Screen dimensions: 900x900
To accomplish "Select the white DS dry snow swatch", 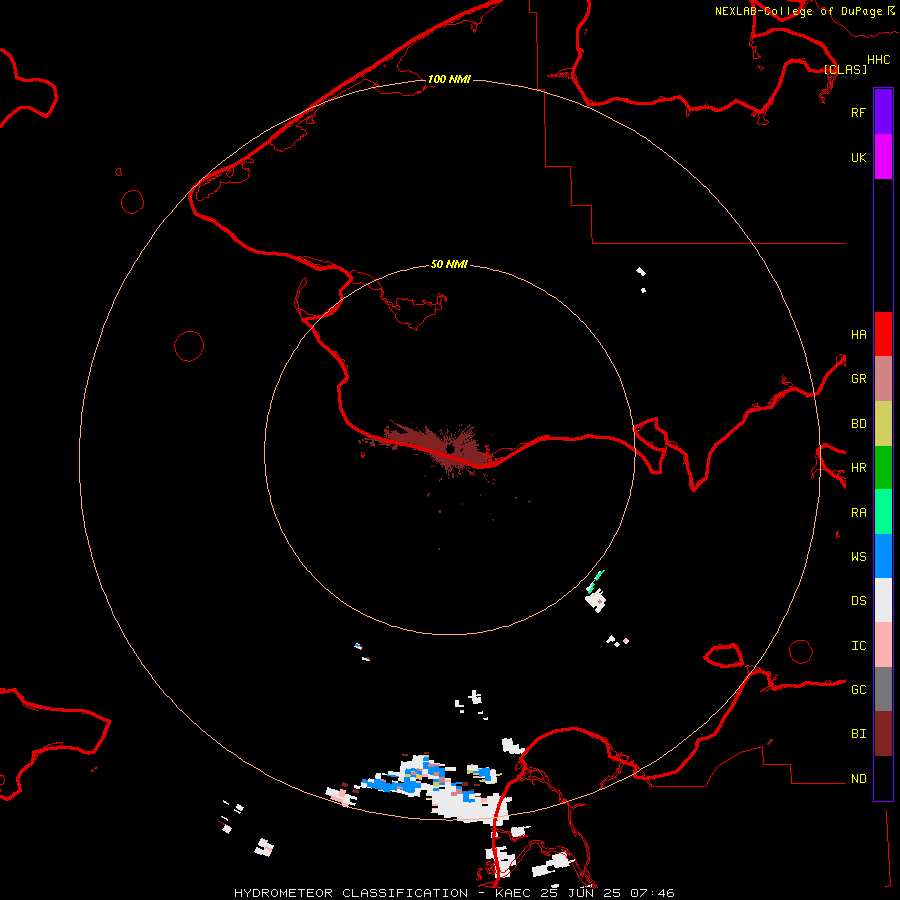I will pyautogui.click(x=883, y=600).
